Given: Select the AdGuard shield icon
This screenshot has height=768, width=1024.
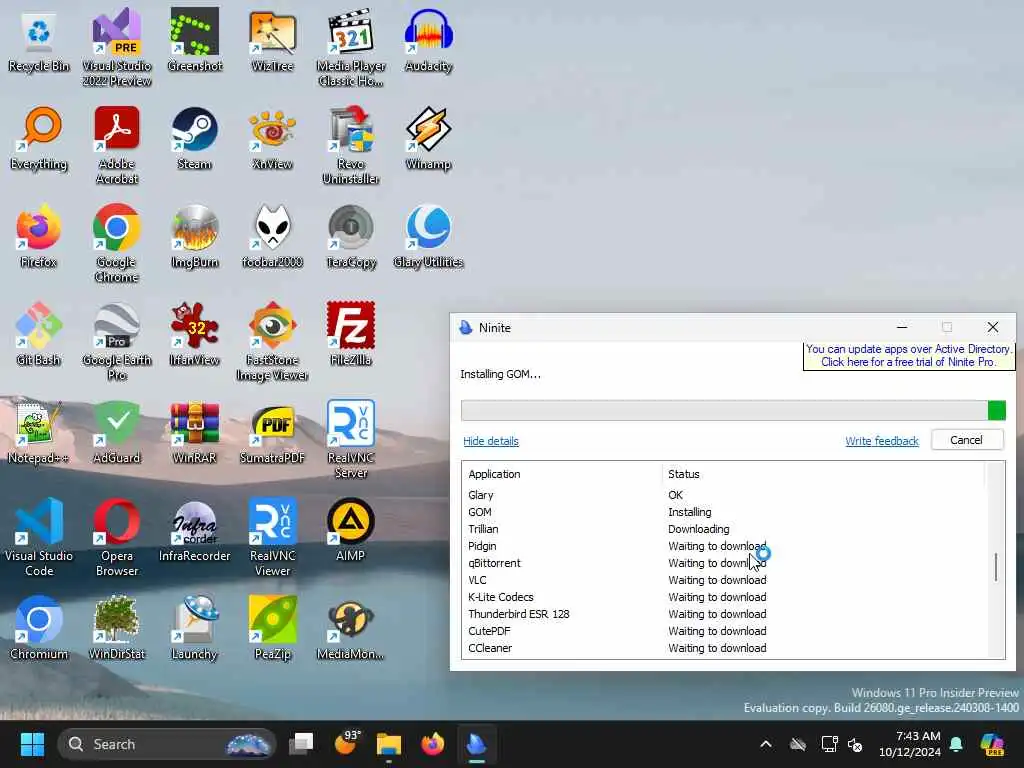Looking at the screenshot, I should 117,433.
